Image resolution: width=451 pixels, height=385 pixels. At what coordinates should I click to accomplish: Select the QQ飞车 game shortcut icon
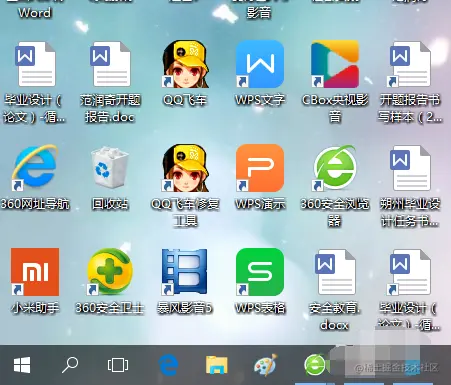tap(185, 64)
